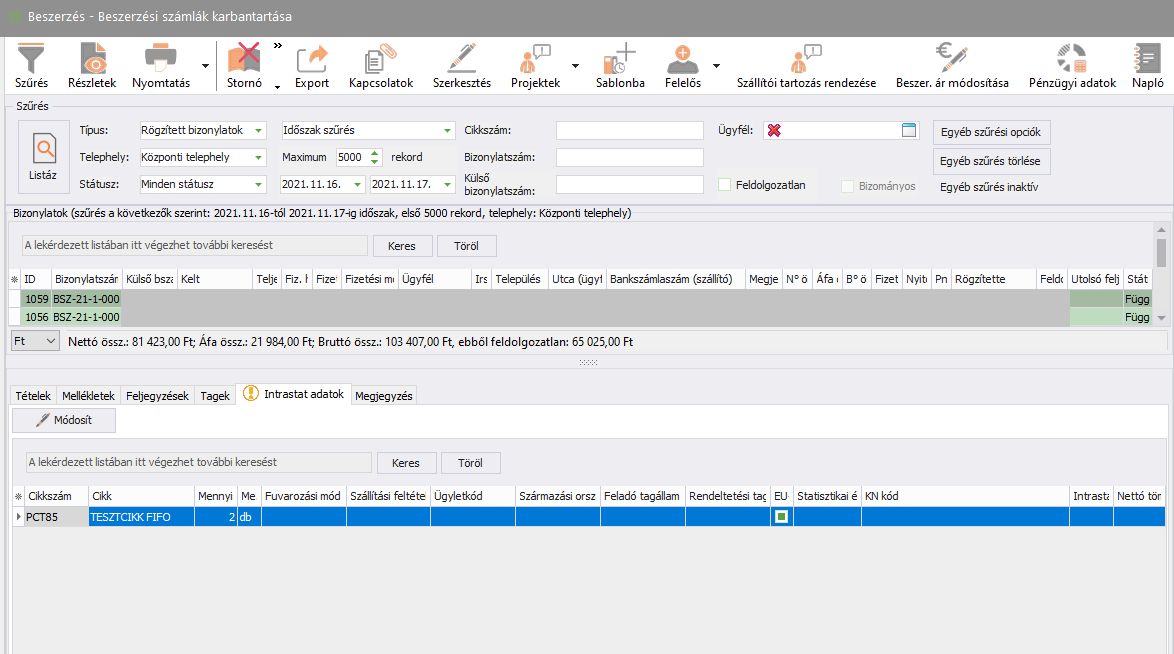
Task: Switch to the Tételek tab
Action: coord(31,396)
